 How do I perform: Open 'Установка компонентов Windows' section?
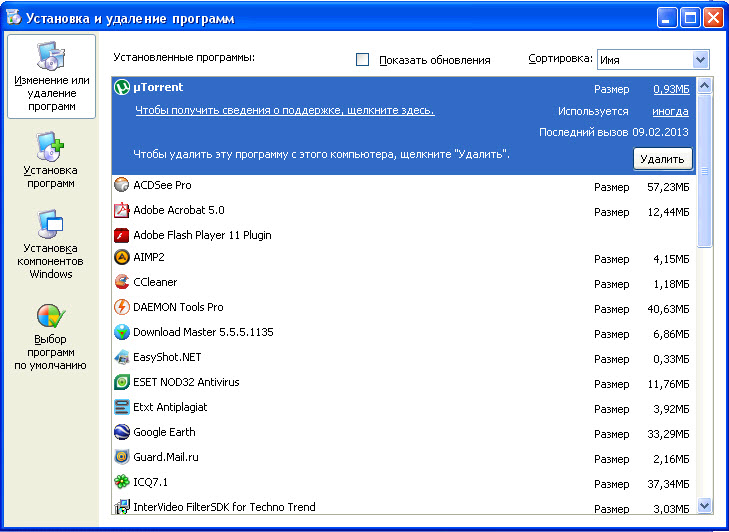point(51,245)
